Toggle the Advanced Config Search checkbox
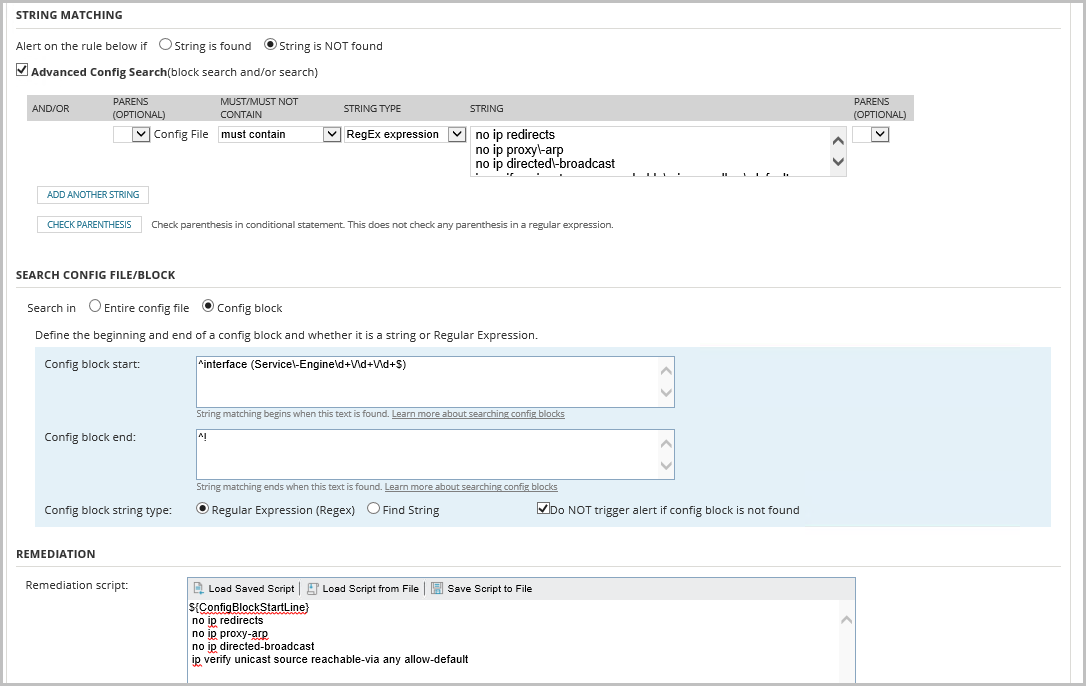The height and width of the screenshot is (686, 1086). (22, 70)
